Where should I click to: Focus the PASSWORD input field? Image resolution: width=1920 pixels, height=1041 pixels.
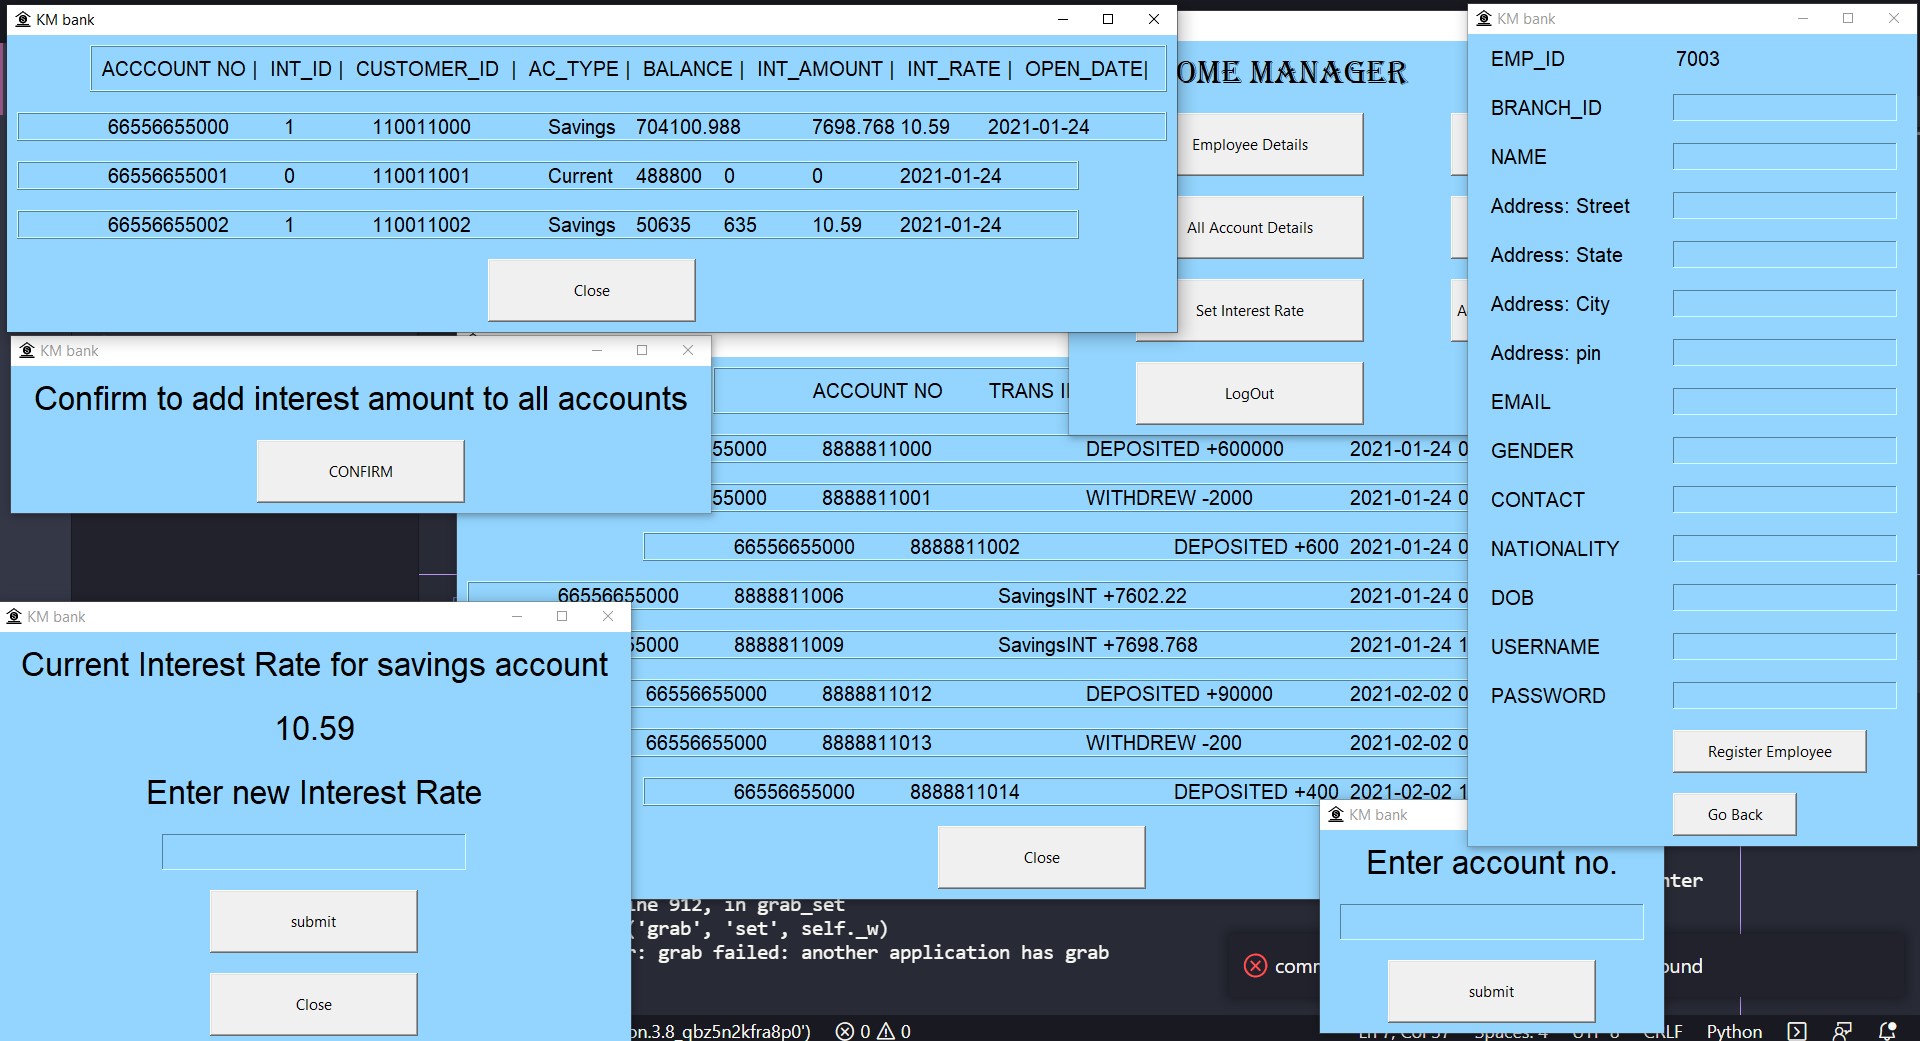(1784, 696)
